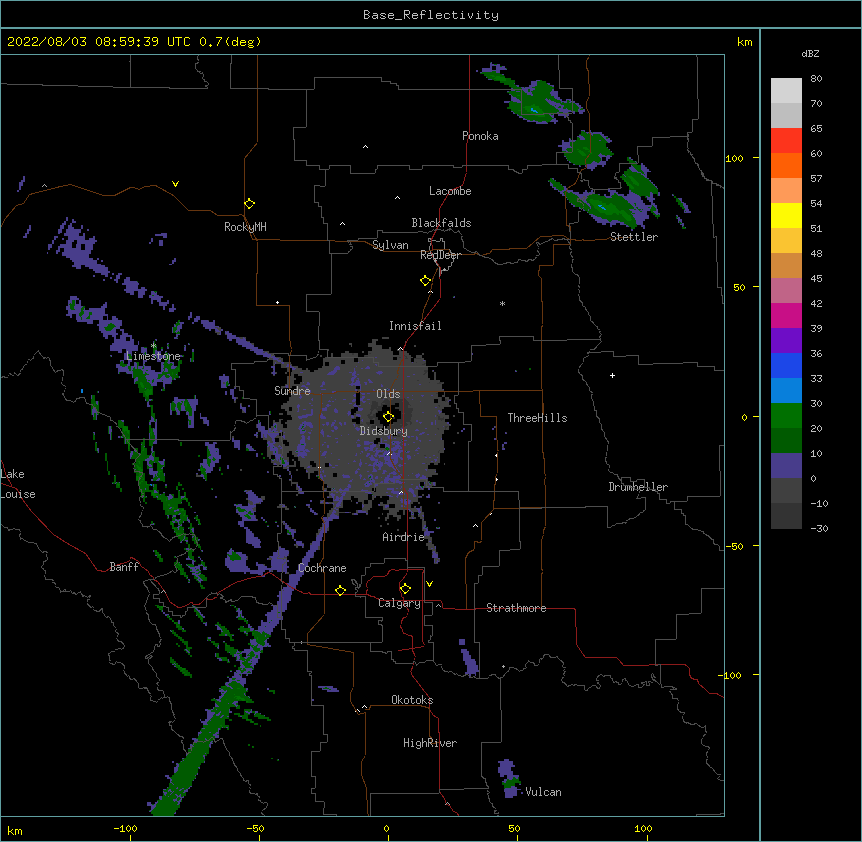Click the Drumheller town label

coord(638,487)
